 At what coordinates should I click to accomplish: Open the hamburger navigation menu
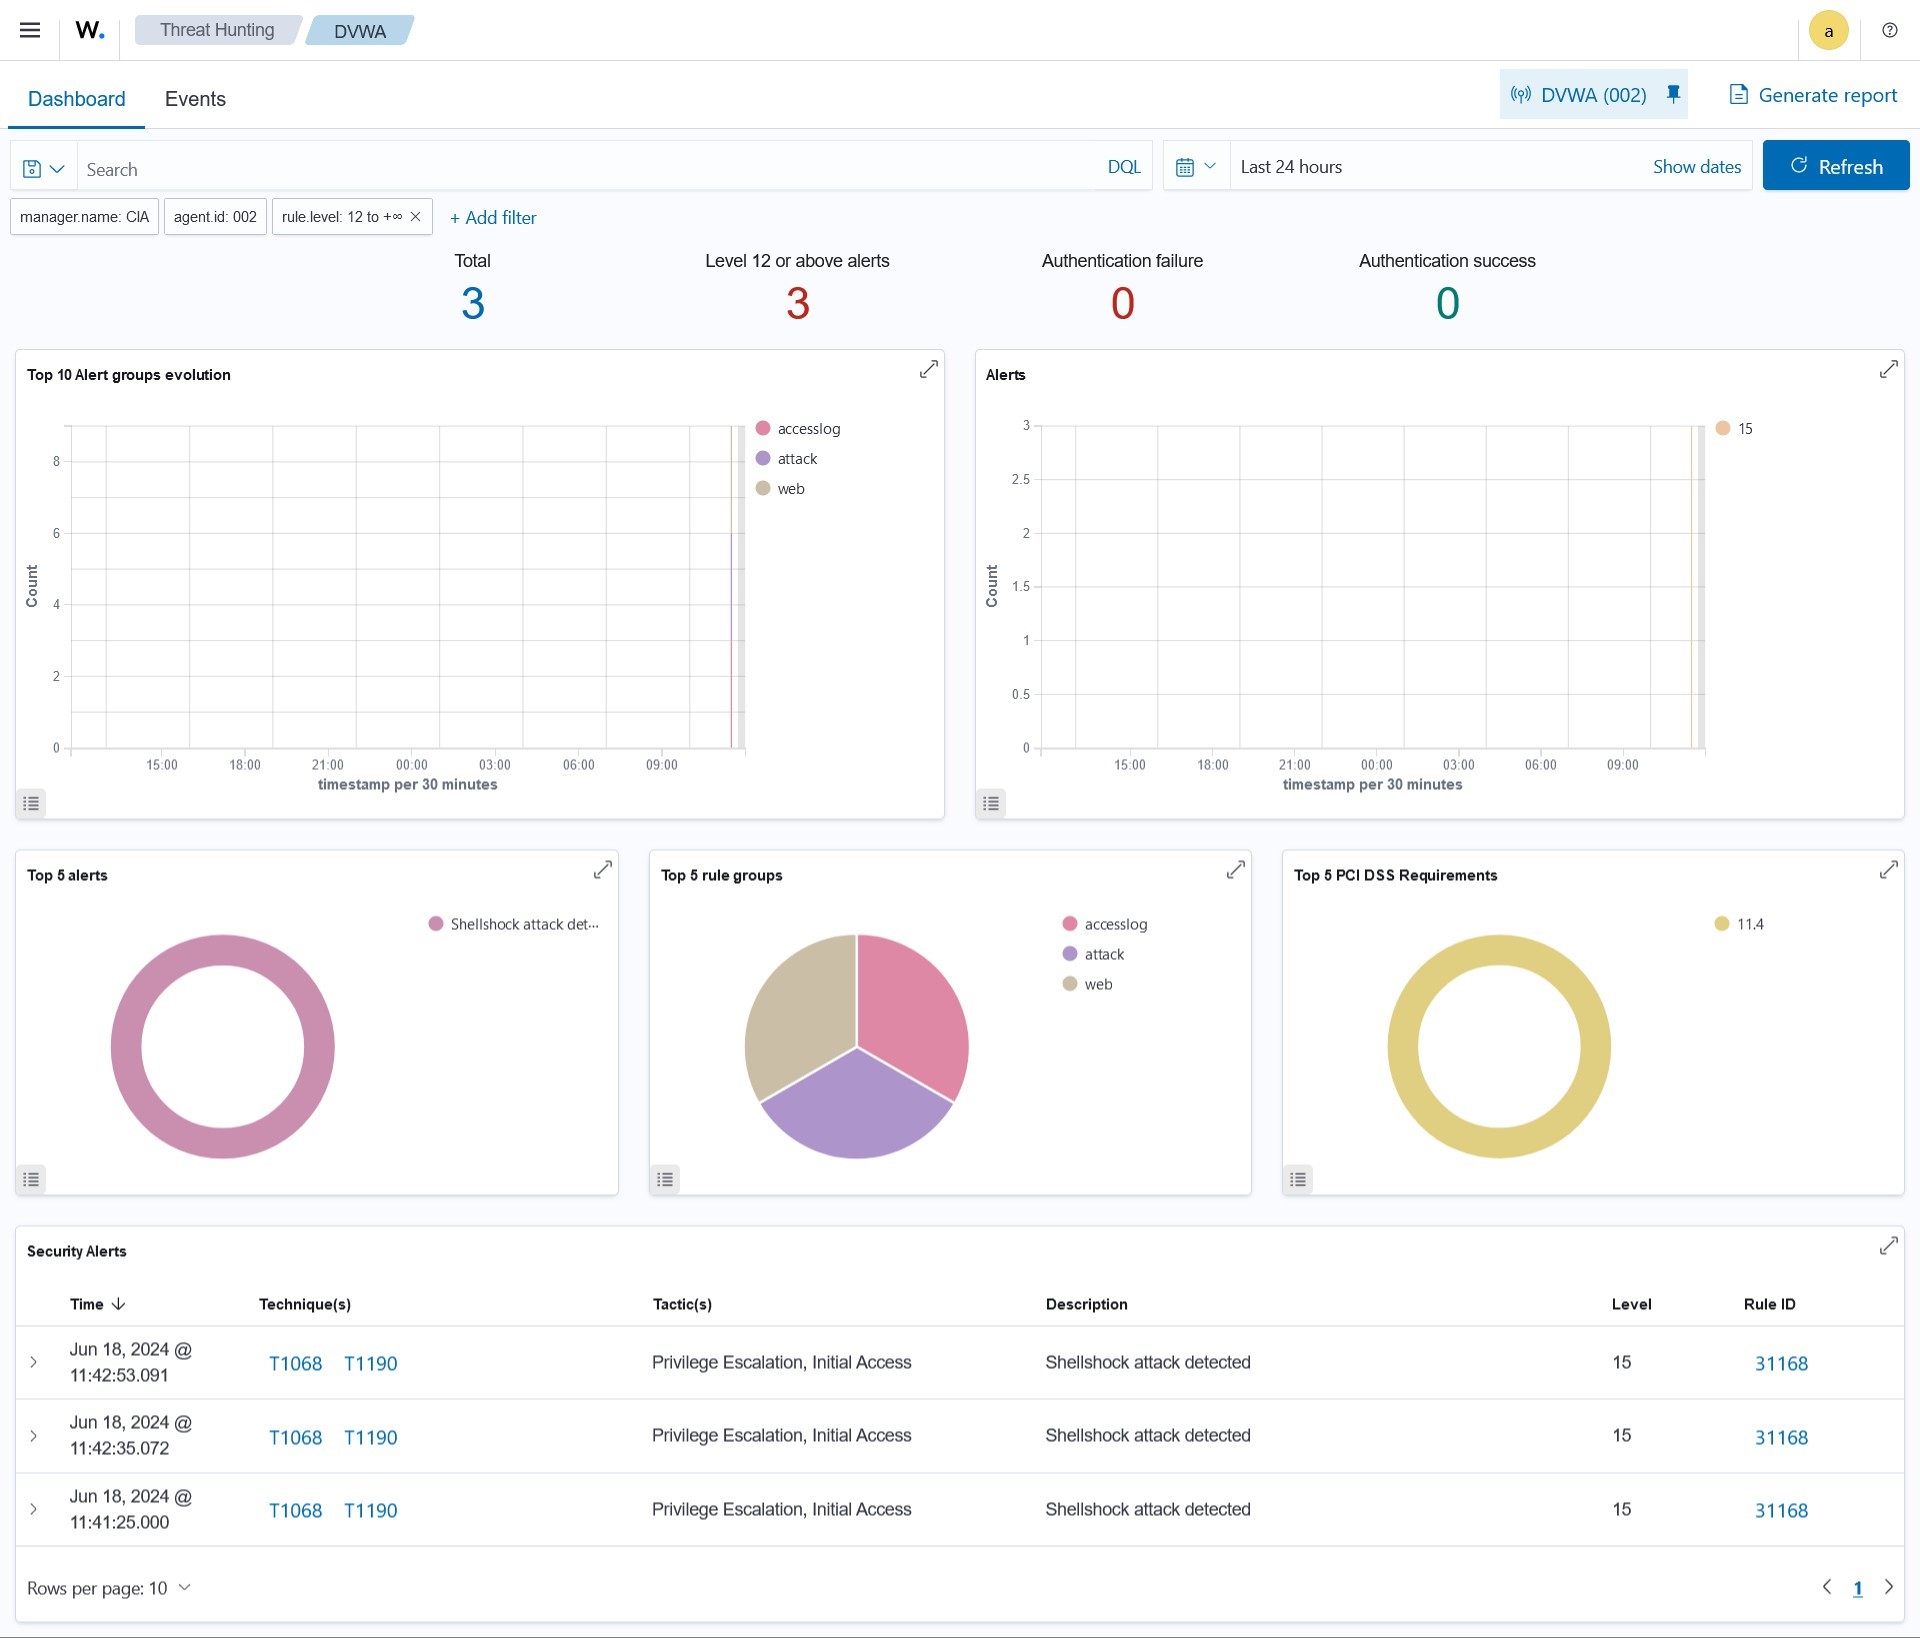click(x=30, y=30)
